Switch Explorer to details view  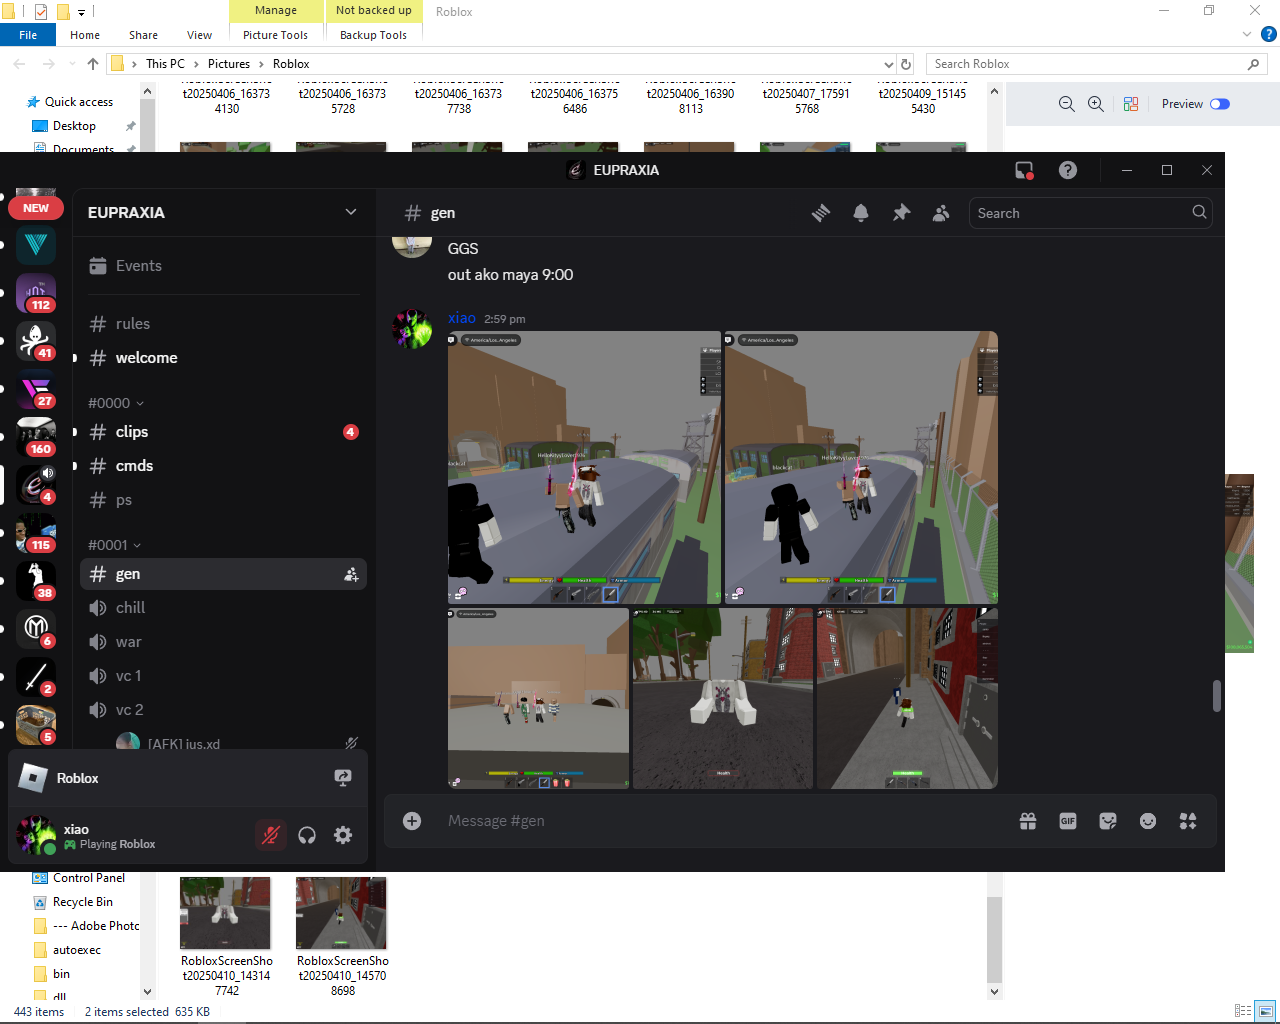click(x=1242, y=1011)
